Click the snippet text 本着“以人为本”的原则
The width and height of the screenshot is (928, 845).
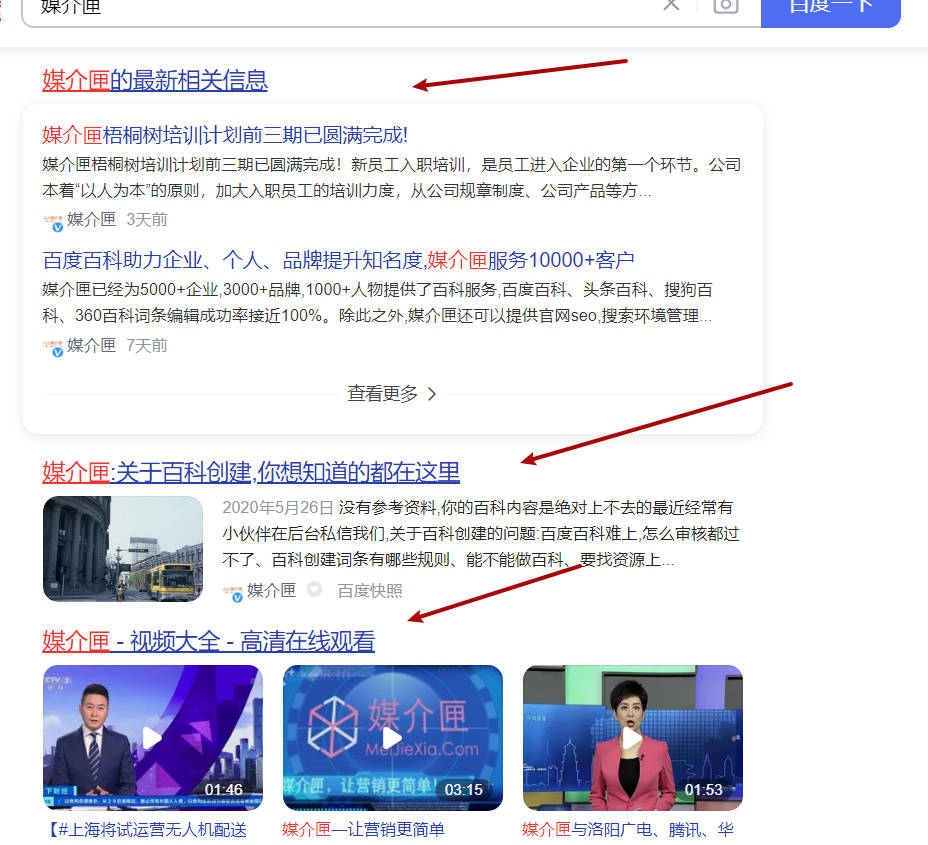[347, 191]
